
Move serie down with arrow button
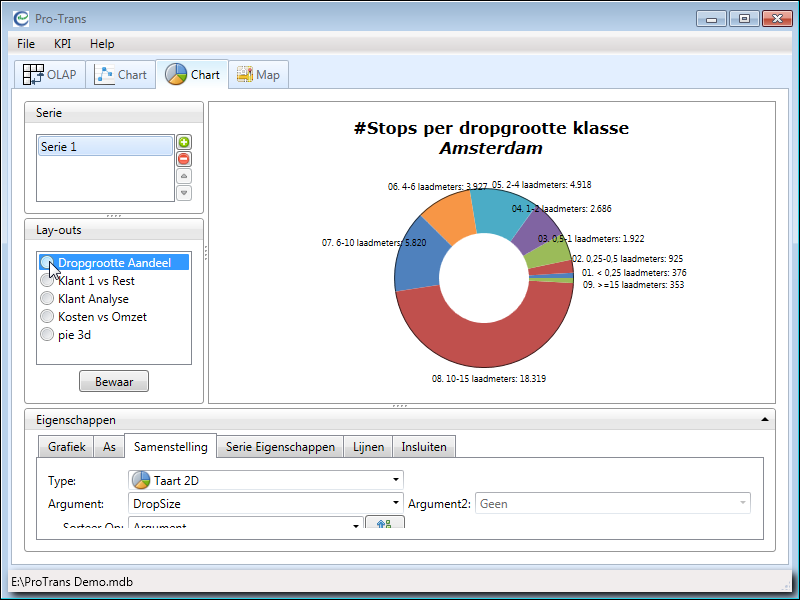(x=184, y=192)
